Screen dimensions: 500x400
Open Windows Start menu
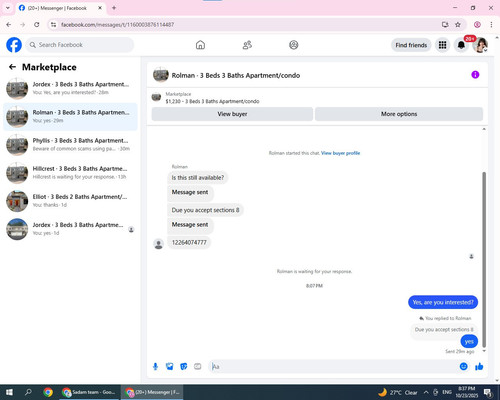tap(9, 392)
